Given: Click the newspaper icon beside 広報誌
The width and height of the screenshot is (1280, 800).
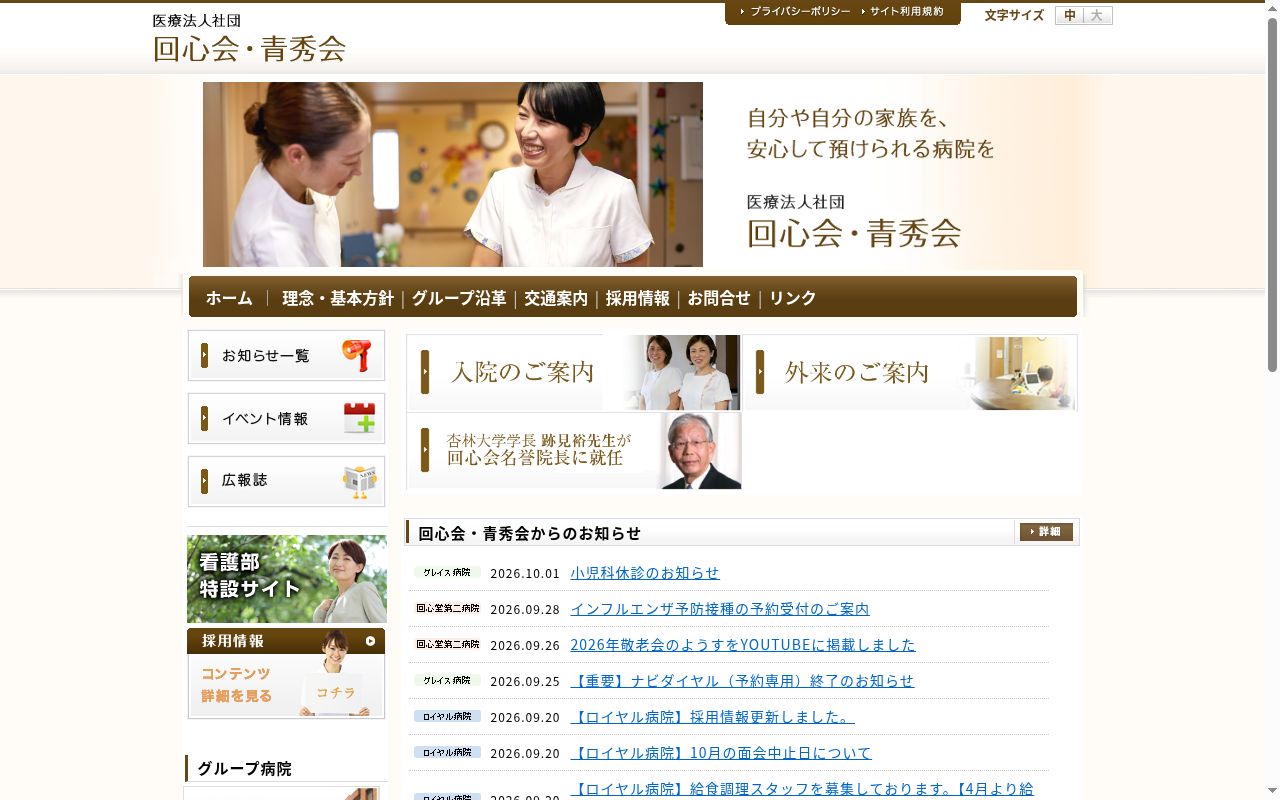Looking at the screenshot, I should (x=359, y=481).
